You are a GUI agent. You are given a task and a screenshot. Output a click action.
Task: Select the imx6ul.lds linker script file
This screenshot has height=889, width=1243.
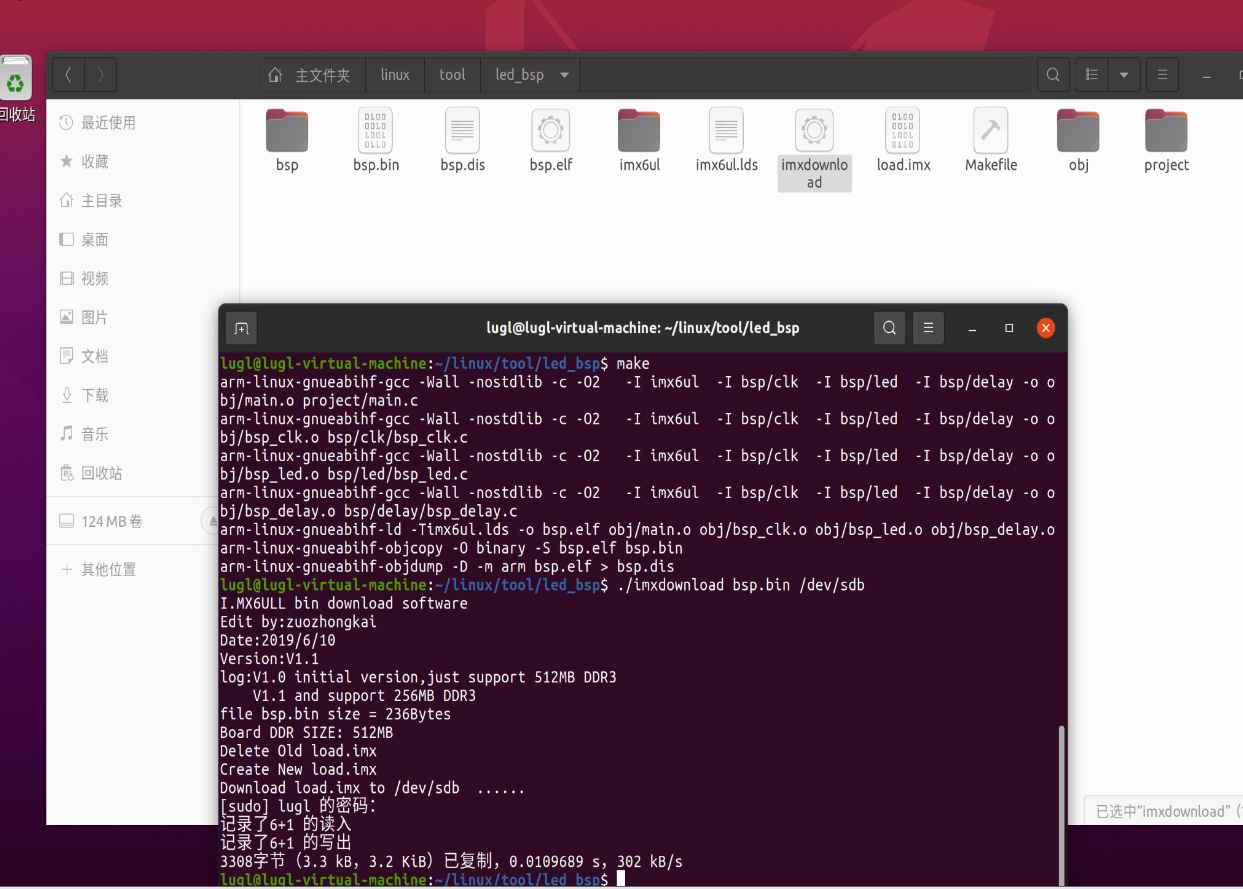pyautogui.click(x=726, y=131)
